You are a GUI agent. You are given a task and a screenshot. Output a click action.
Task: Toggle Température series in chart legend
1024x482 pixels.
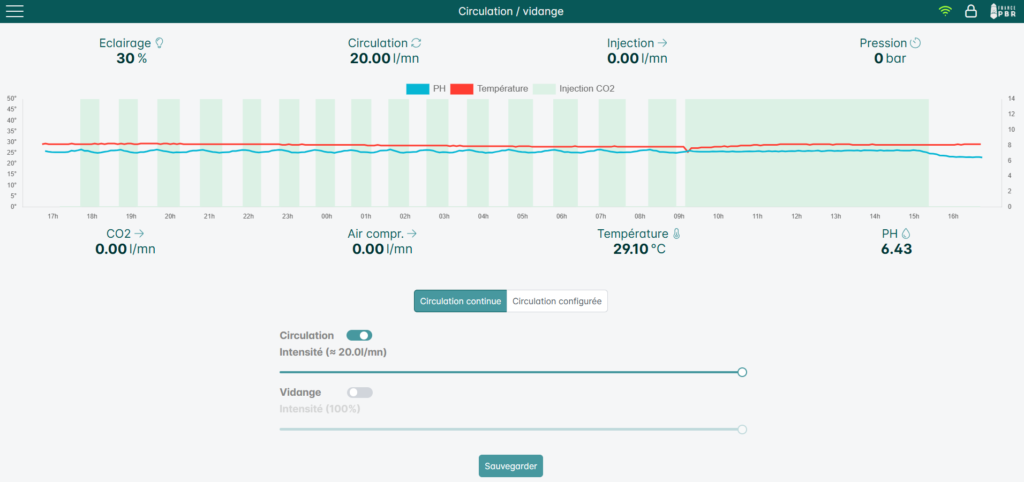pos(489,89)
